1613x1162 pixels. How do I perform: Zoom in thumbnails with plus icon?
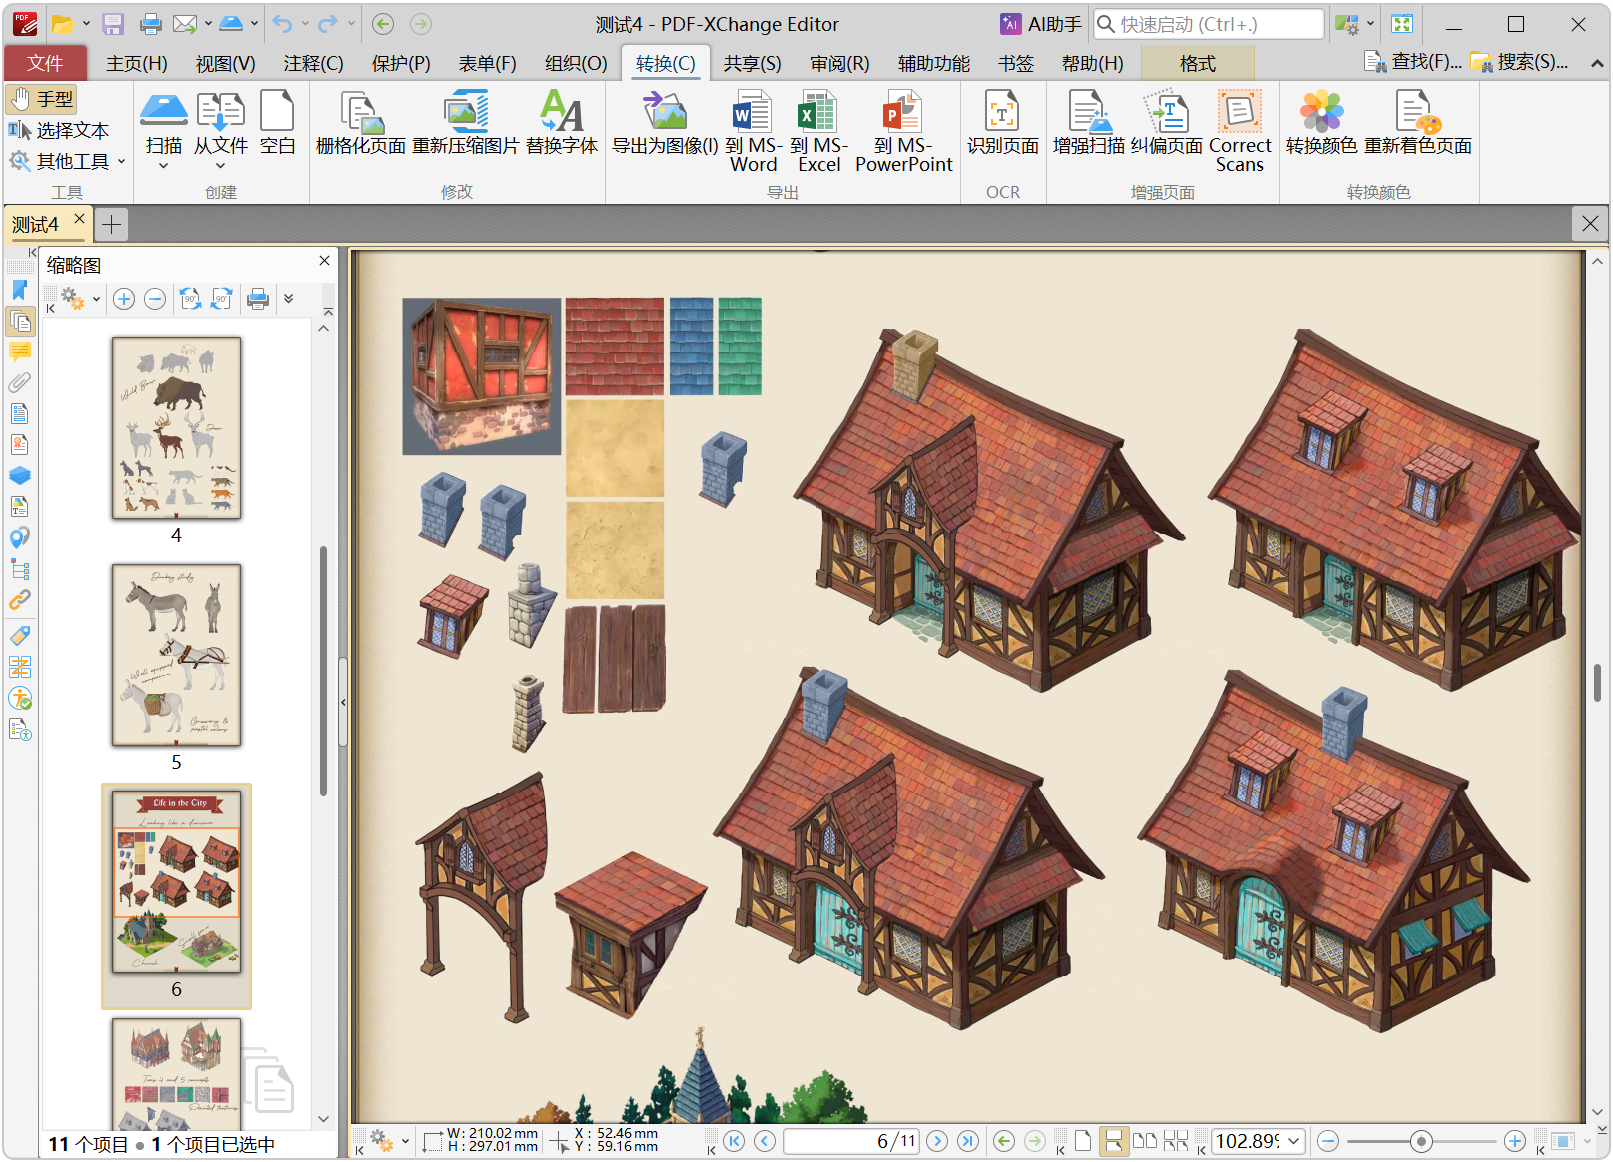coord(124,299)
